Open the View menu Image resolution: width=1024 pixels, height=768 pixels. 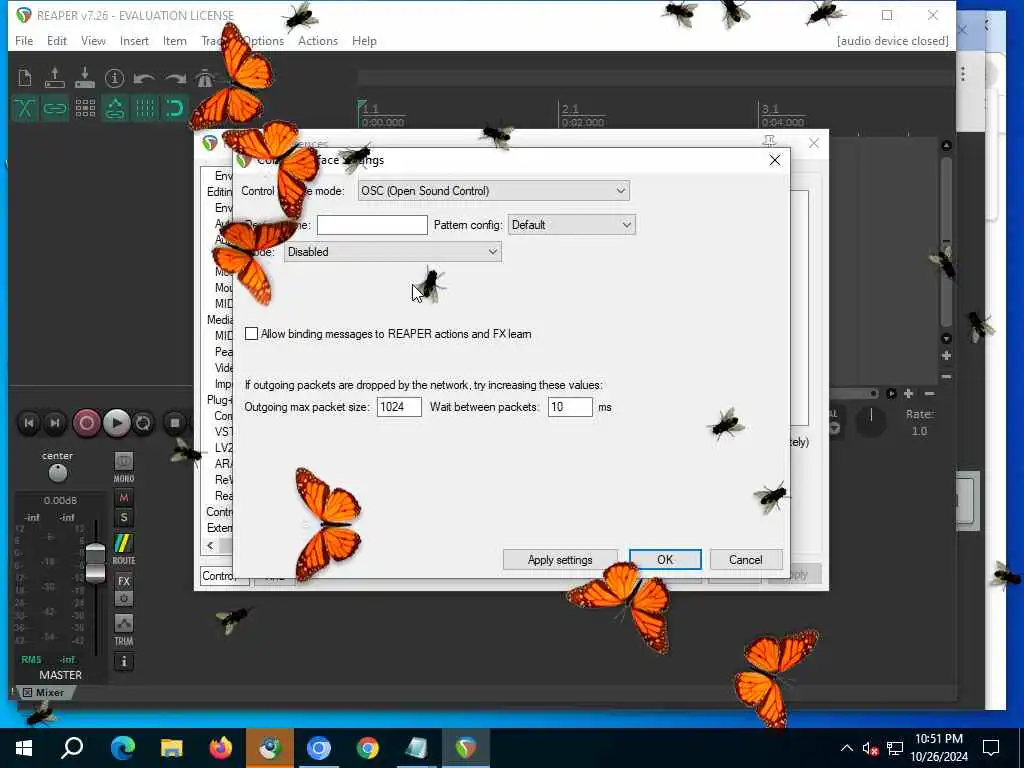(x=93, y=40)
